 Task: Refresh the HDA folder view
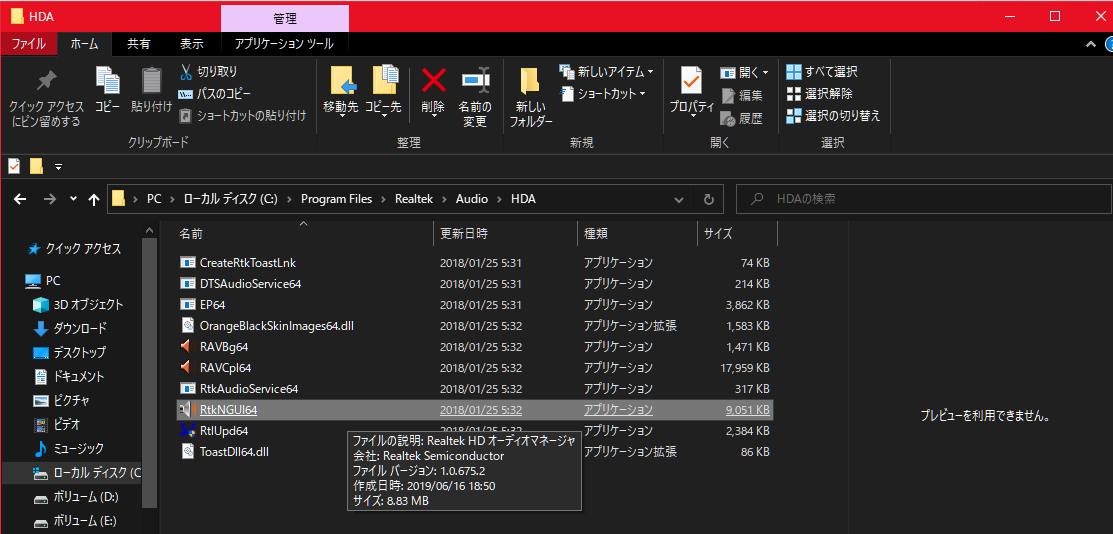point(708,200)
